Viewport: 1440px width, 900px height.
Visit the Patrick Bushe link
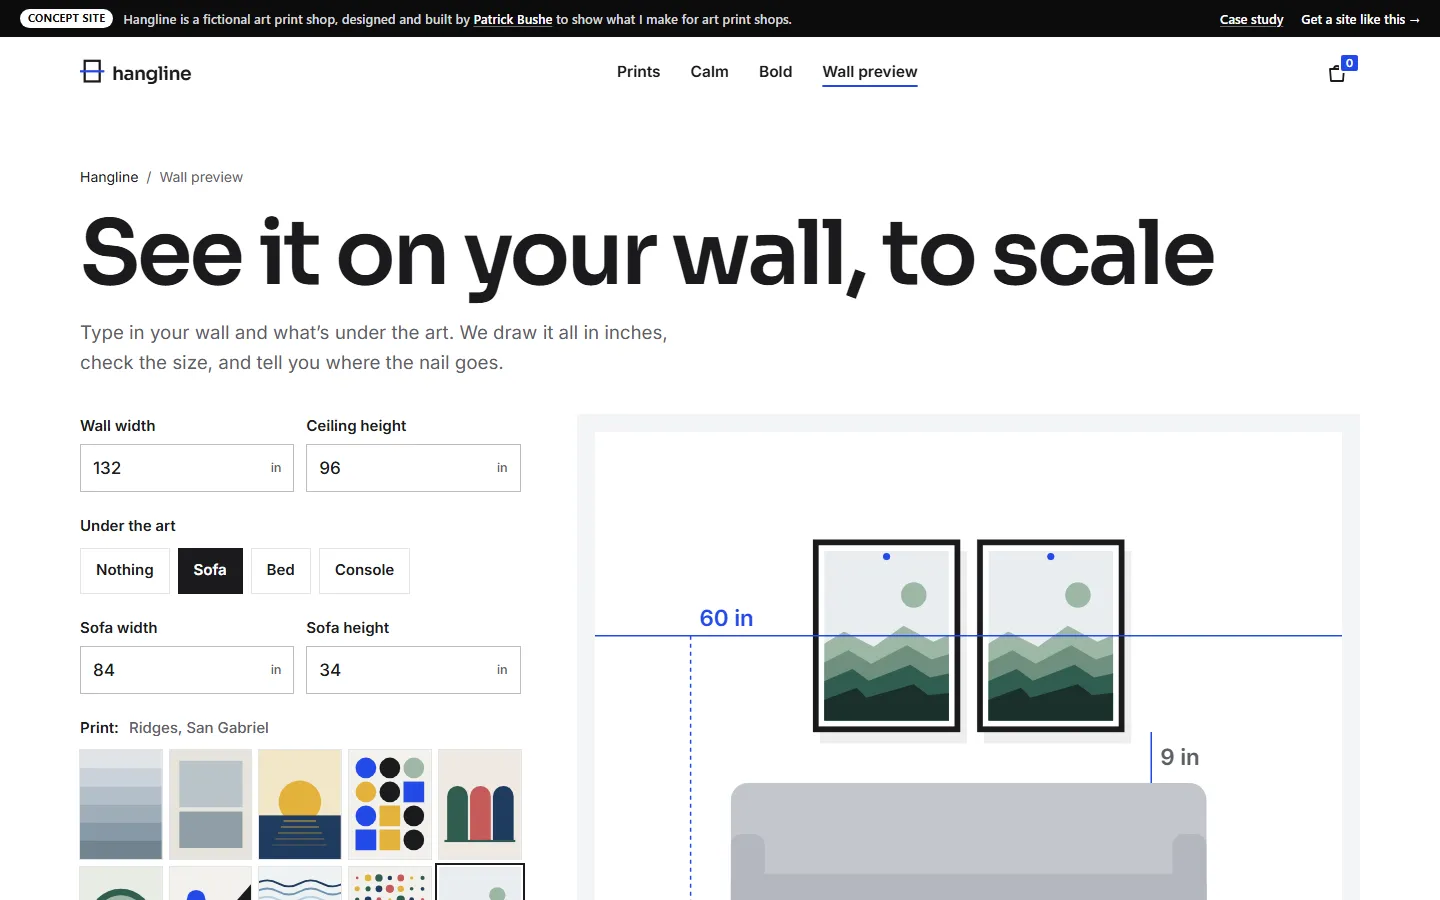(x=512, y=19)
